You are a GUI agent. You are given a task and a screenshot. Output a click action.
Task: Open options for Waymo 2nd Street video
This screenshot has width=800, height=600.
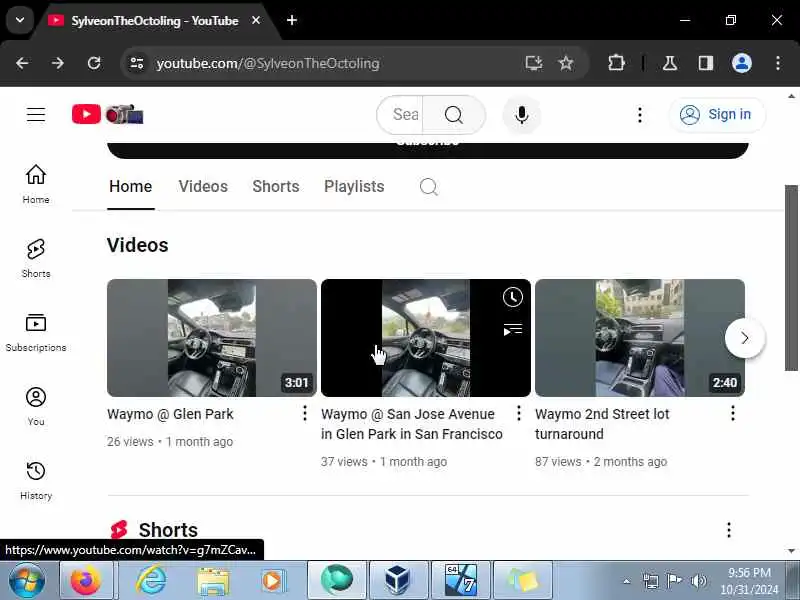coord(733,413)
